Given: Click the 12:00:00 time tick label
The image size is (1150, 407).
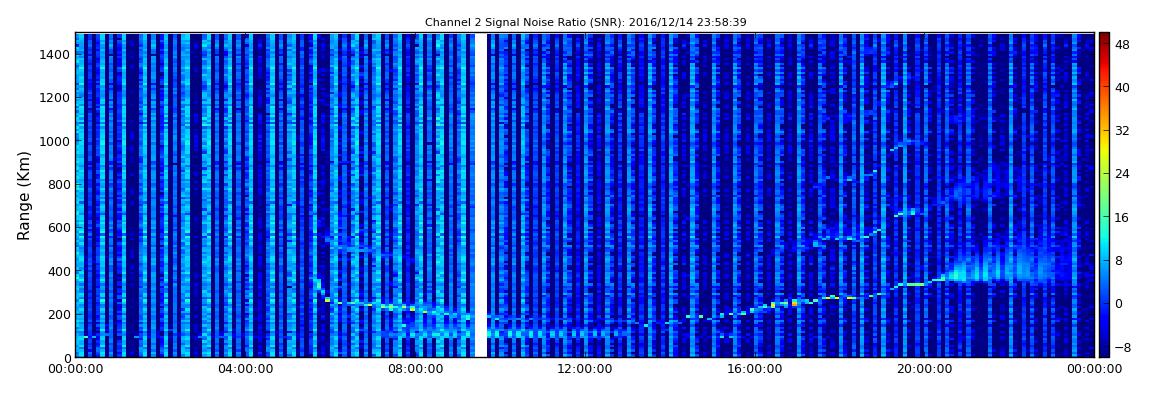Looking at the screenshot, I should (x=585, y=369).
